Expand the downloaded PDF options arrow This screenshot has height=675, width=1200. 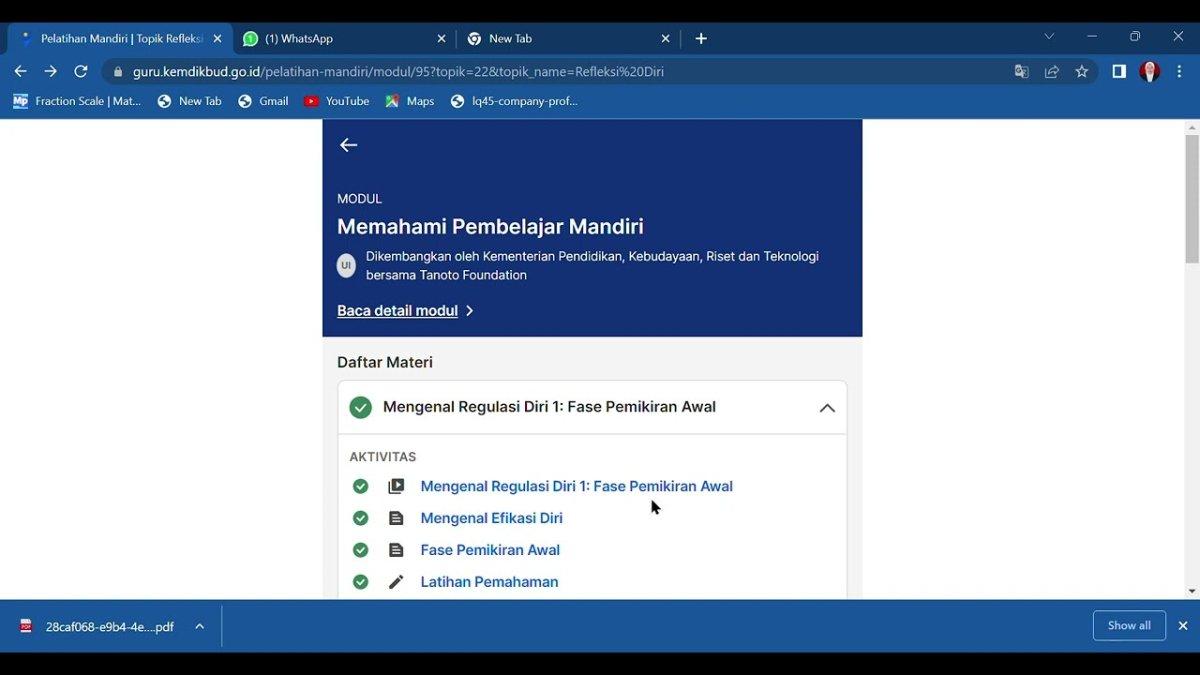tap(200, 626)
